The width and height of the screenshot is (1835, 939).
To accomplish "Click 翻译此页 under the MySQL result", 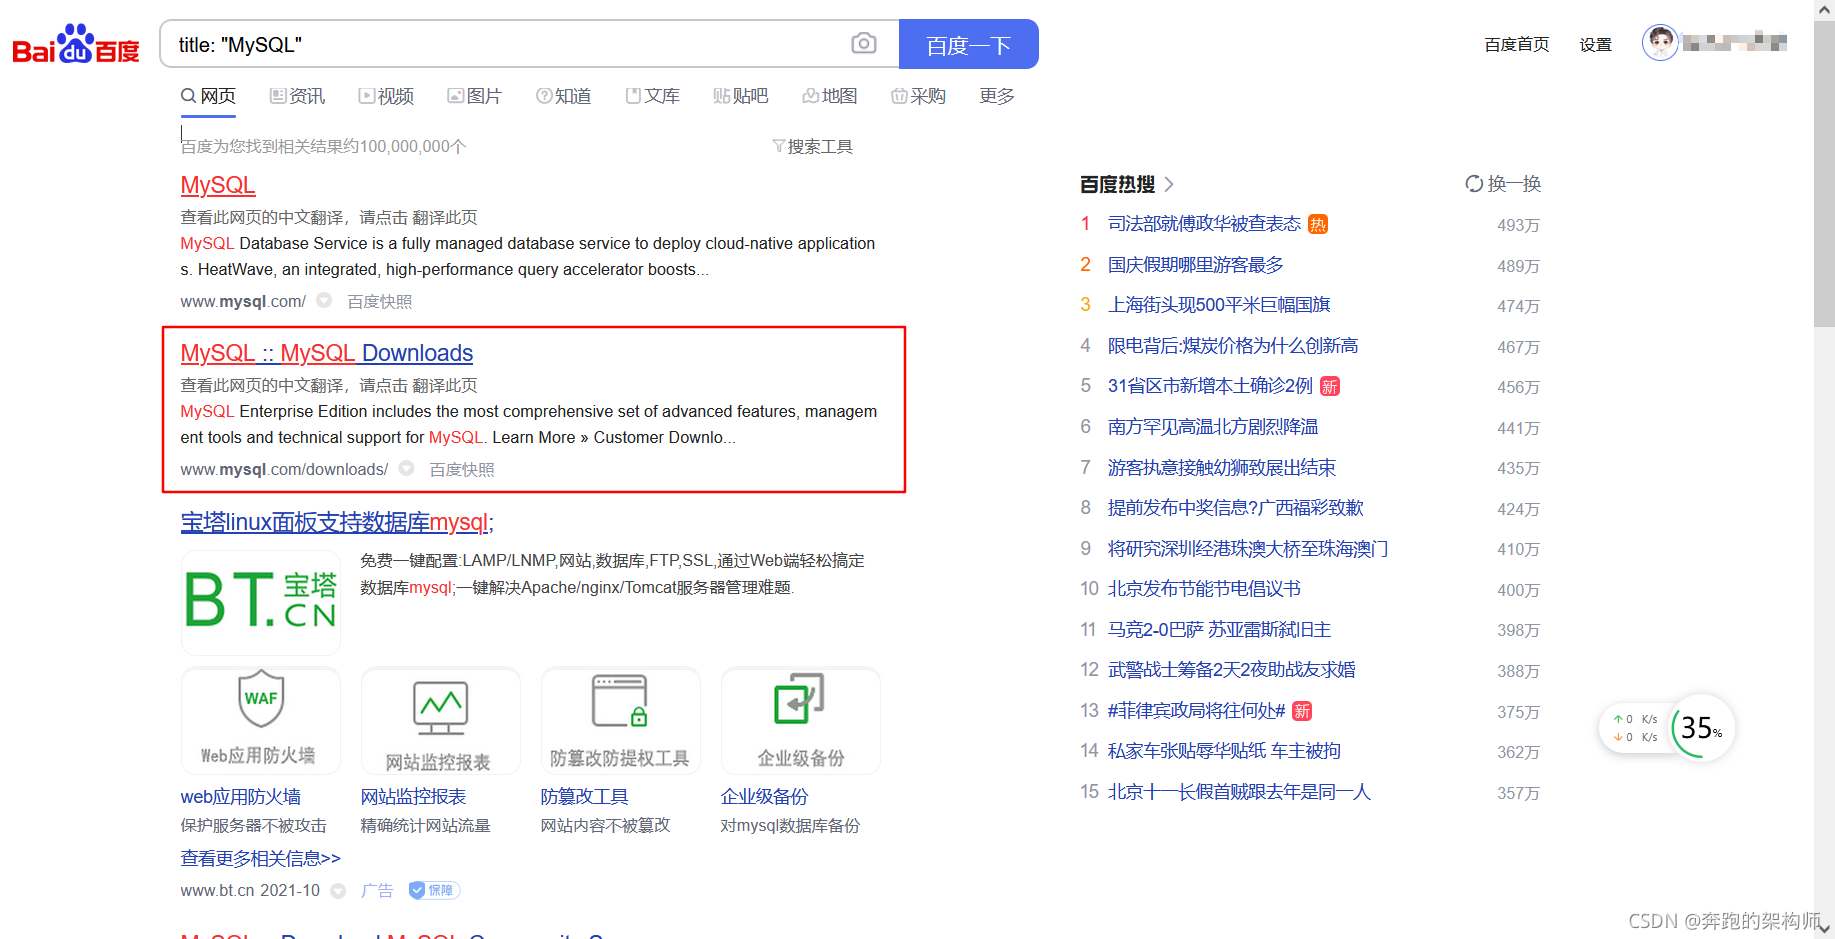I will tap(445, 218).
